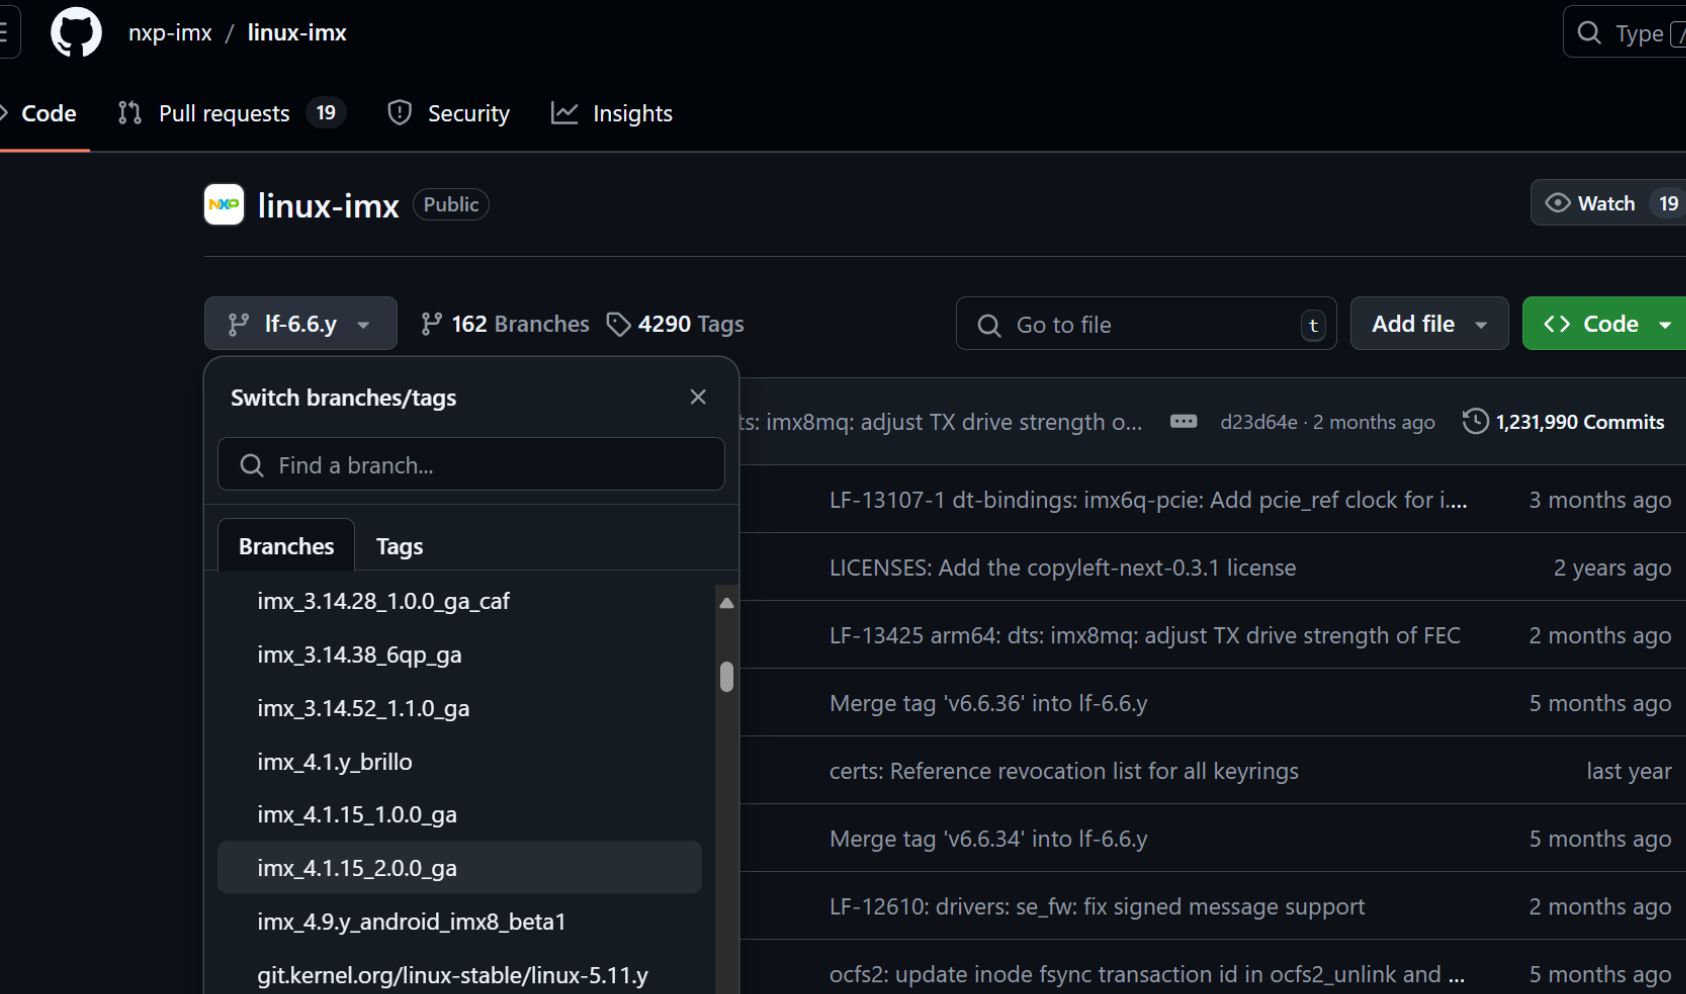Viewport: 1686px width, 994px height.
Task: Click the Find a branch input field
Action: 471,465
